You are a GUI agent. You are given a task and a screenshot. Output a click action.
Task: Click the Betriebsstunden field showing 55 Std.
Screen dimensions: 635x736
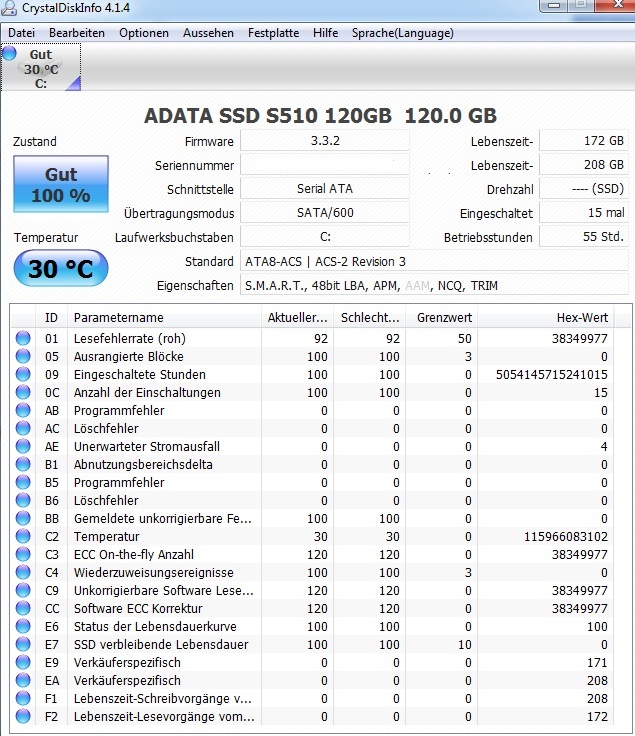(x=584, y=237)
